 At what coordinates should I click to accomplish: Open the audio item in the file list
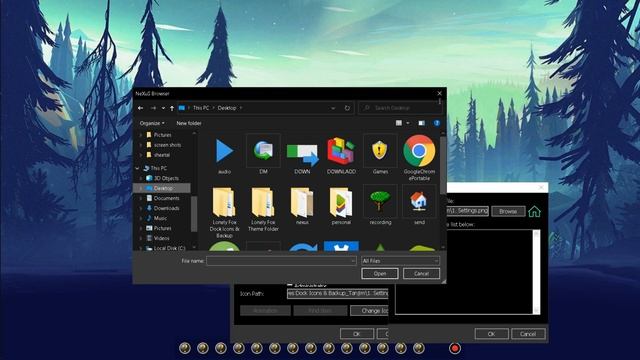(x=224, y=155)
